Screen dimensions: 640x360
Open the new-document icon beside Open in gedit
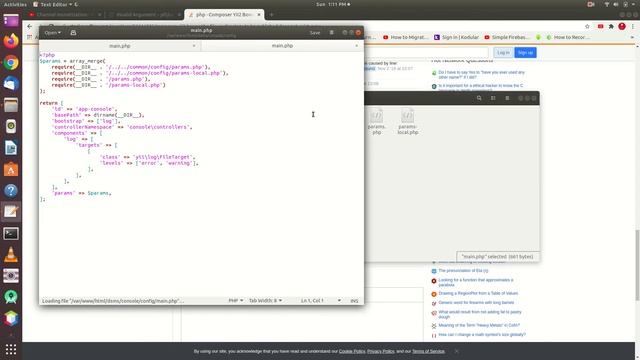point(73,33)
